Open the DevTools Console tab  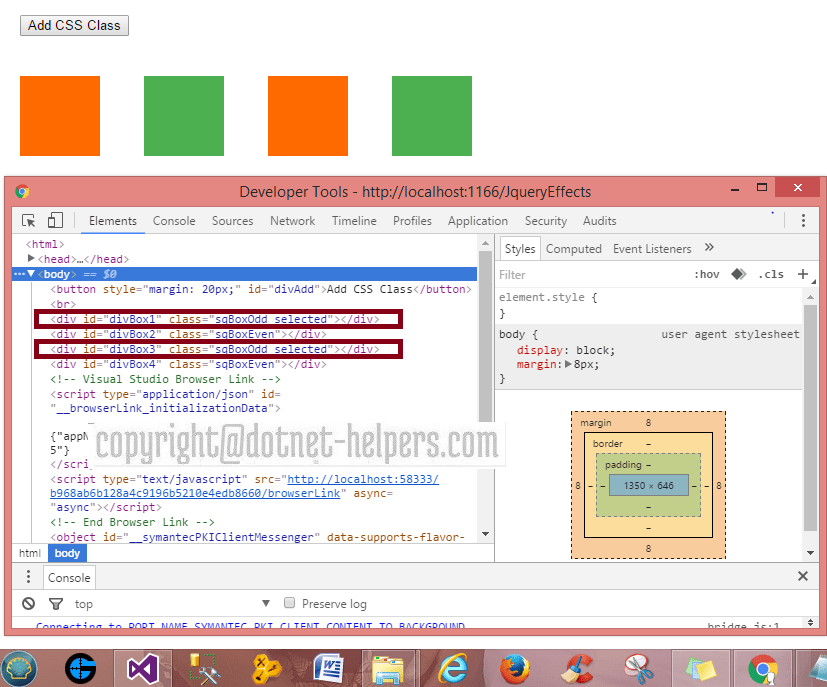click(x=174, y=221)
